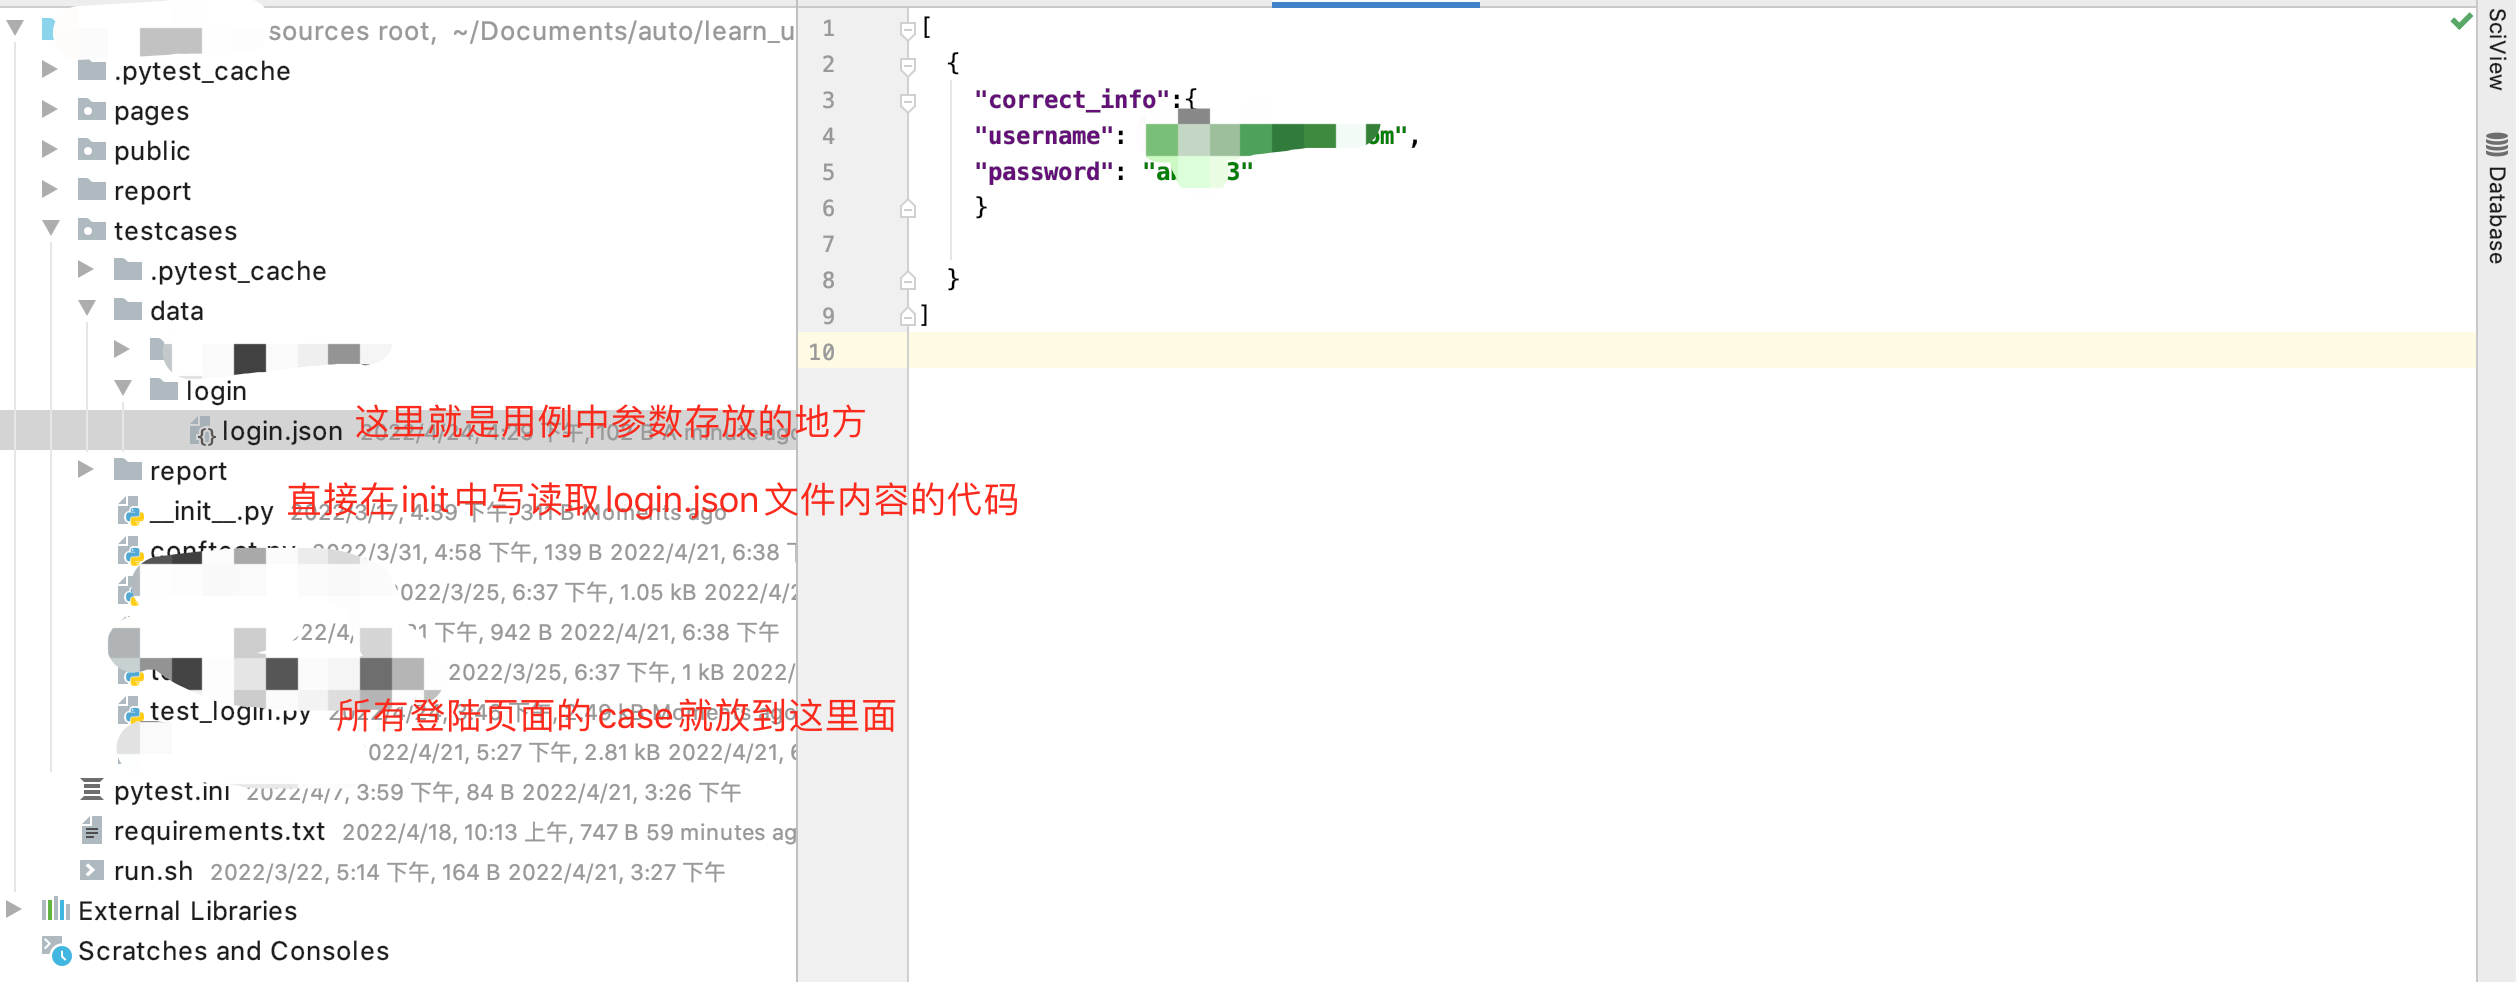Click the Scratches and Consoles icon
The image size is (2516, 982).
(56, 951)
